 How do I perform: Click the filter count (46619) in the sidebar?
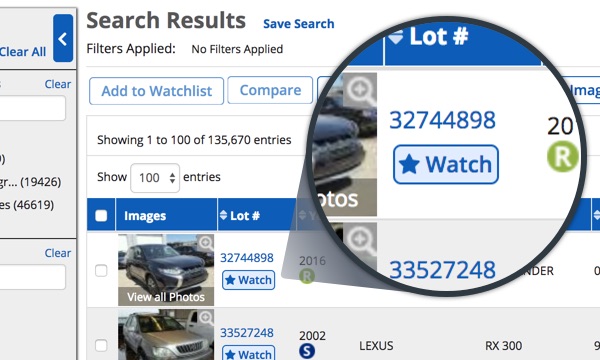33,205
